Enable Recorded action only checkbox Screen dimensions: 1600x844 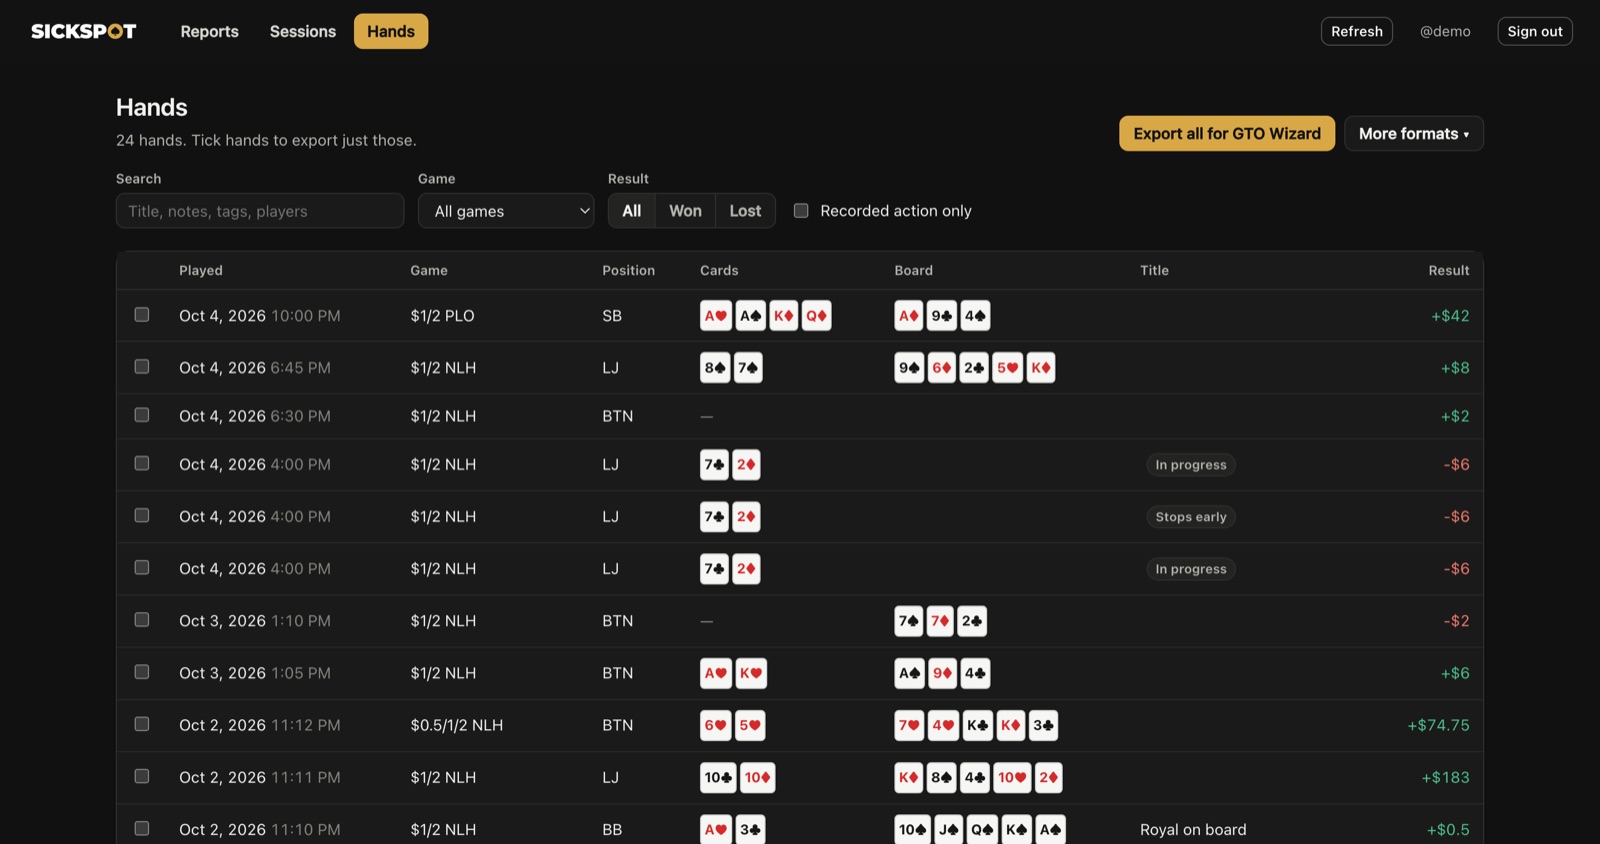801,210
